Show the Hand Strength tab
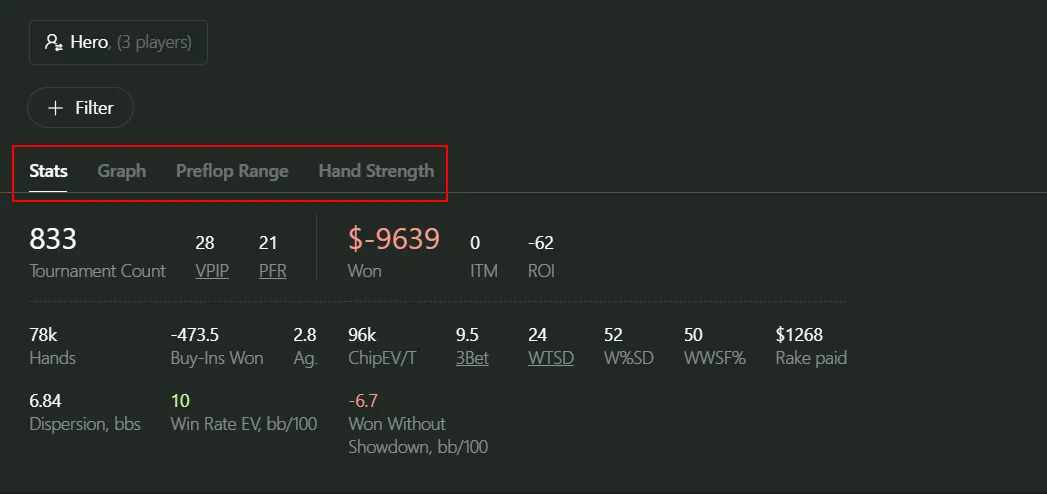Screen dimensions: 1047x494 pos(376,171)
